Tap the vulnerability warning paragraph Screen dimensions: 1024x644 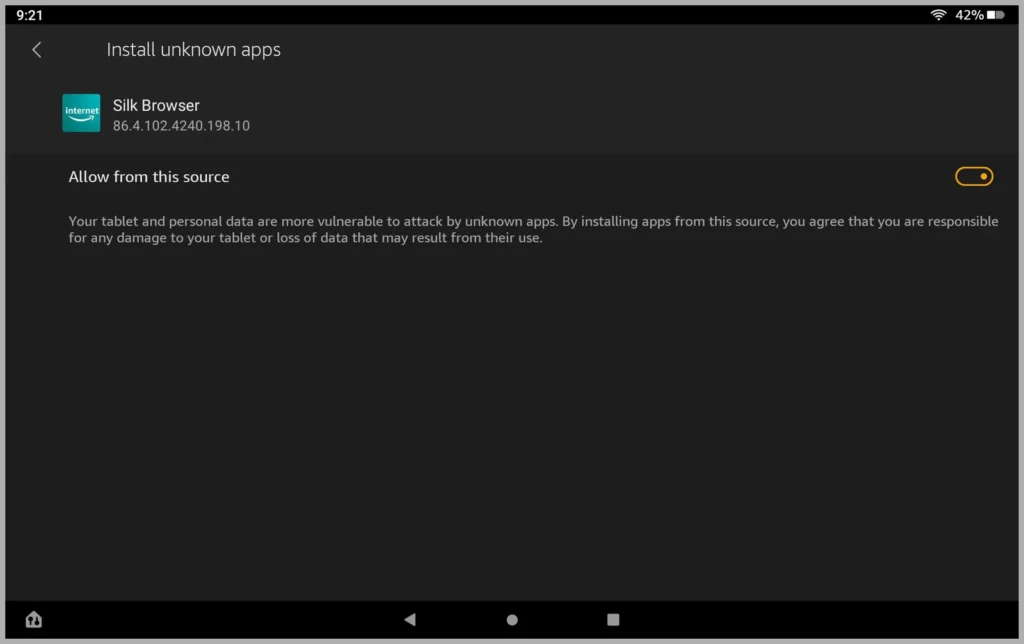coord(533,229)
